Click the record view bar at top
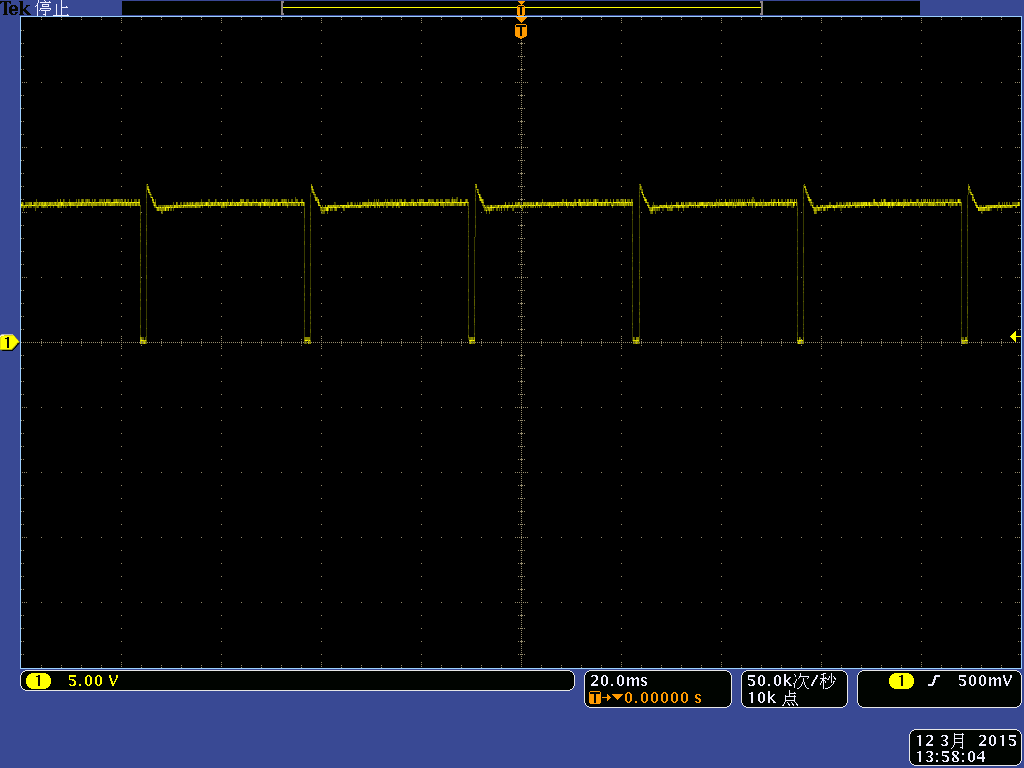 520,8
